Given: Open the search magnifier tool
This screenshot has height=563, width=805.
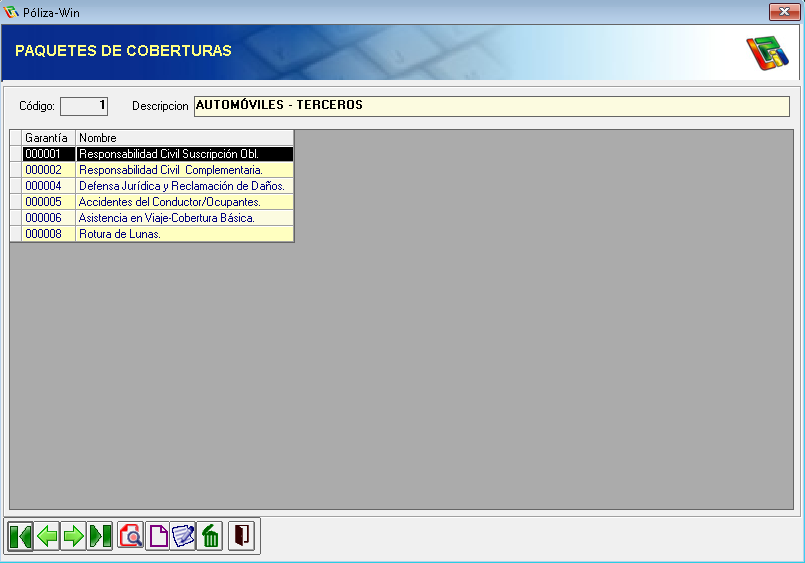Looking at the screenshot, I should point(131,536).
